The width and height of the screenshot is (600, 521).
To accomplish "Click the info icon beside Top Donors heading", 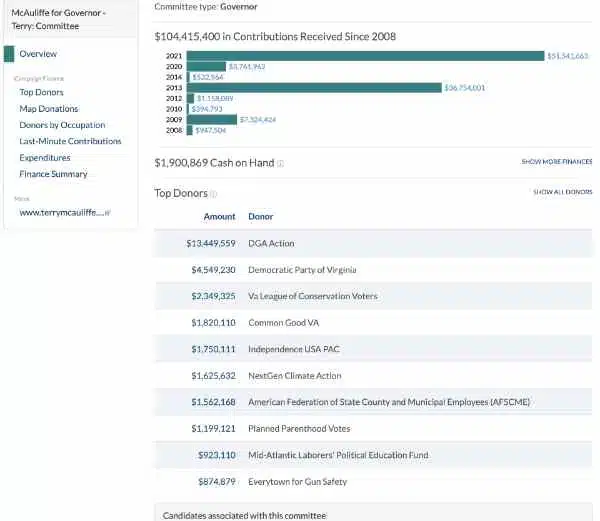I will (214, 194).
